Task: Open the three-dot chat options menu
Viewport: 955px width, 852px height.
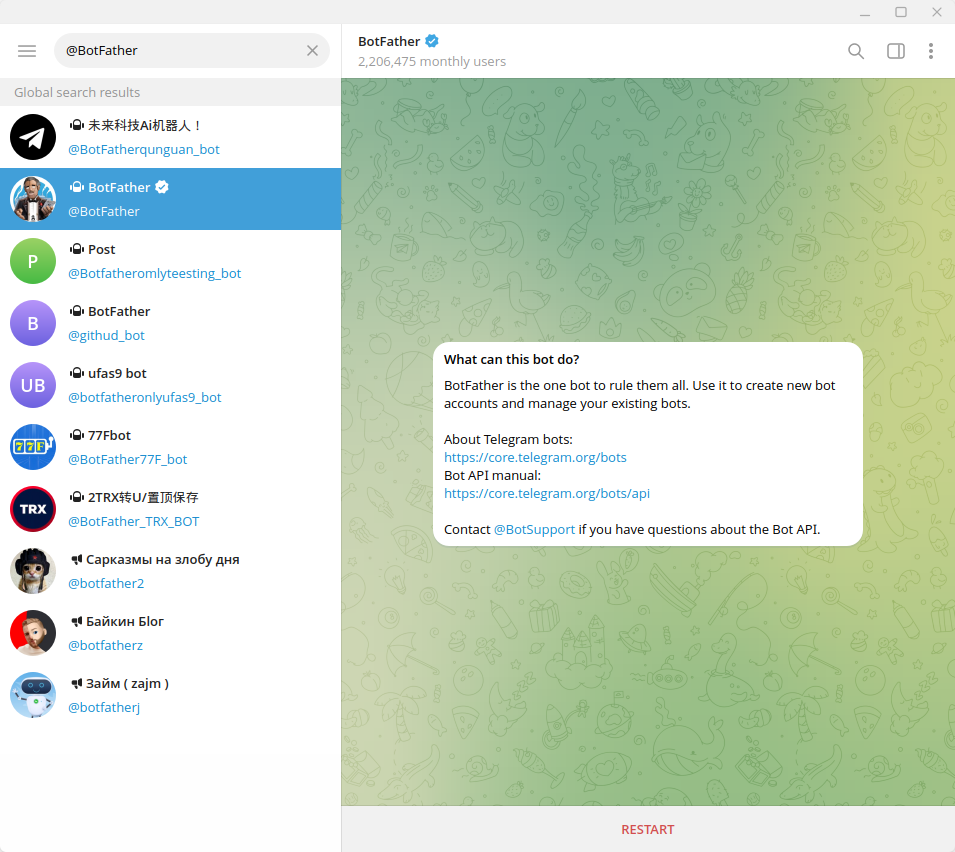Action: [931, 51]
